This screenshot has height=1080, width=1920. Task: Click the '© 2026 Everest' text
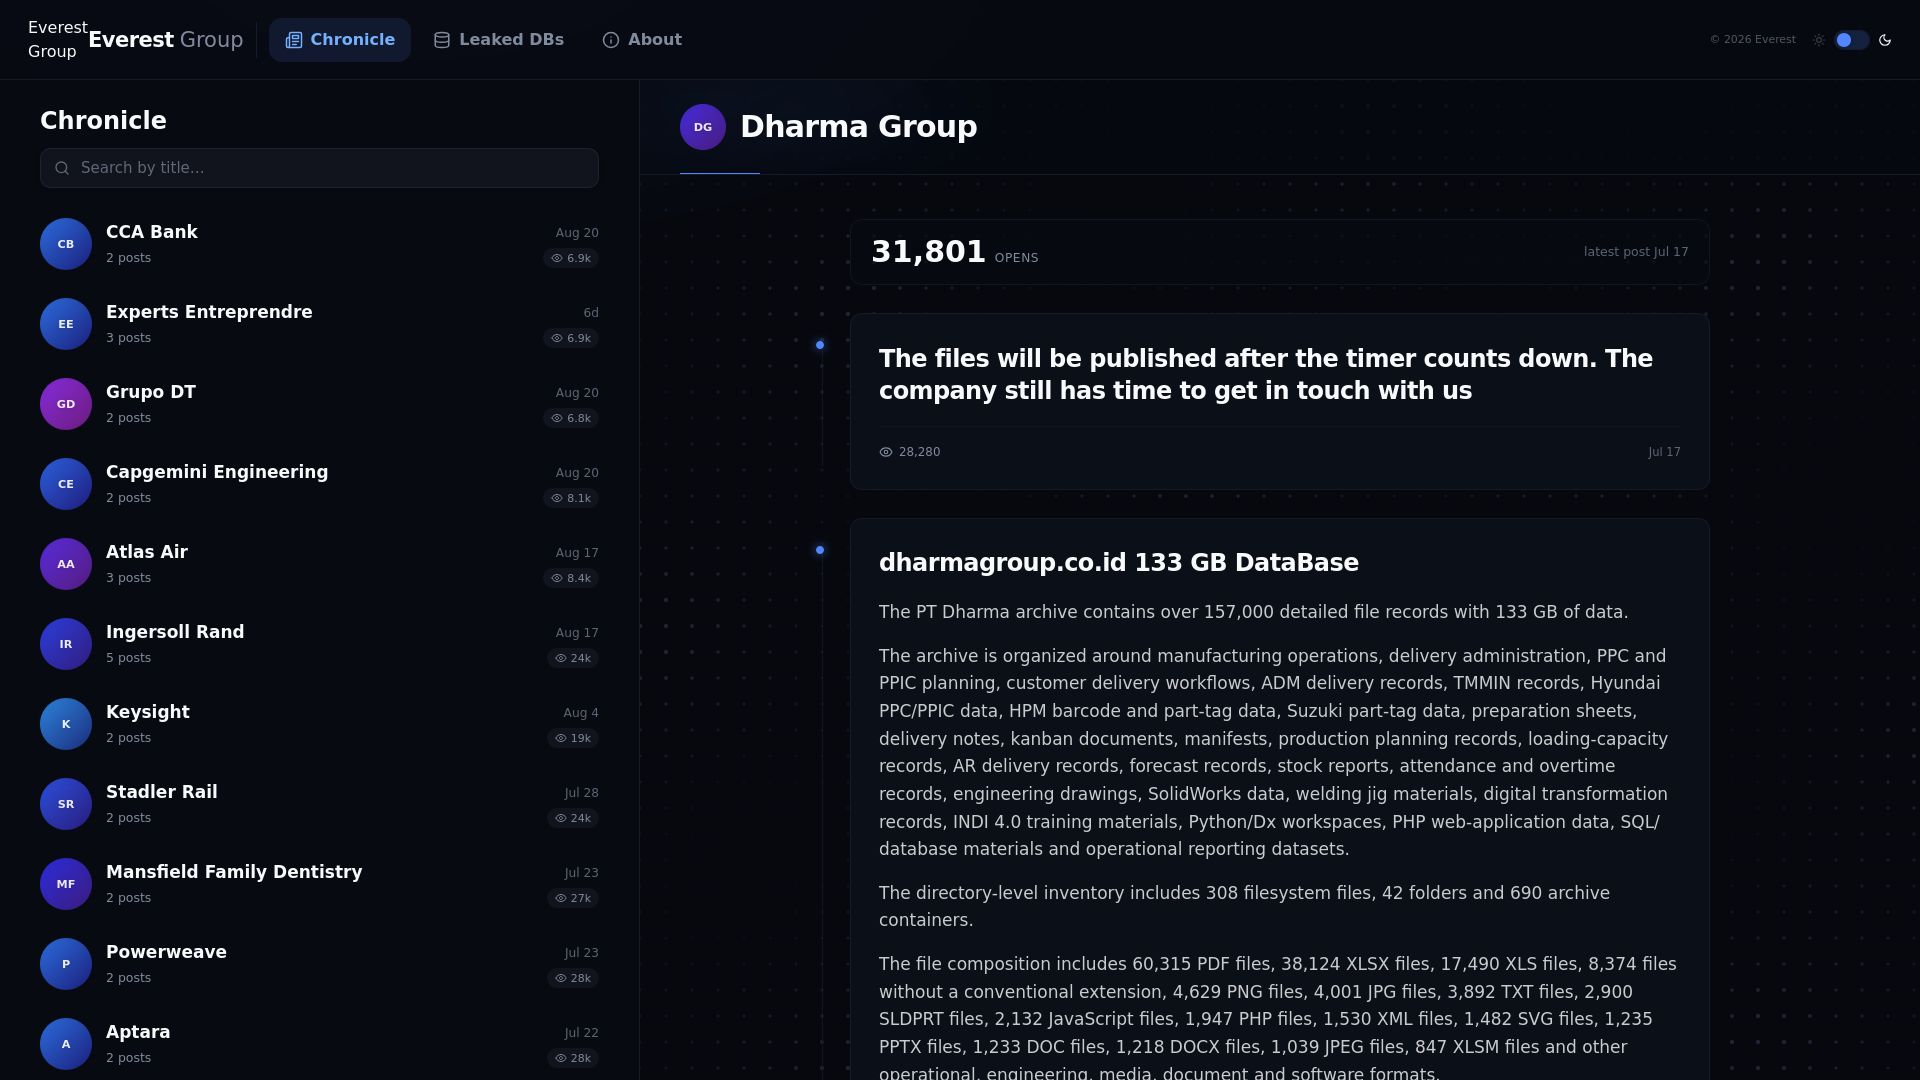point(1752,40)
